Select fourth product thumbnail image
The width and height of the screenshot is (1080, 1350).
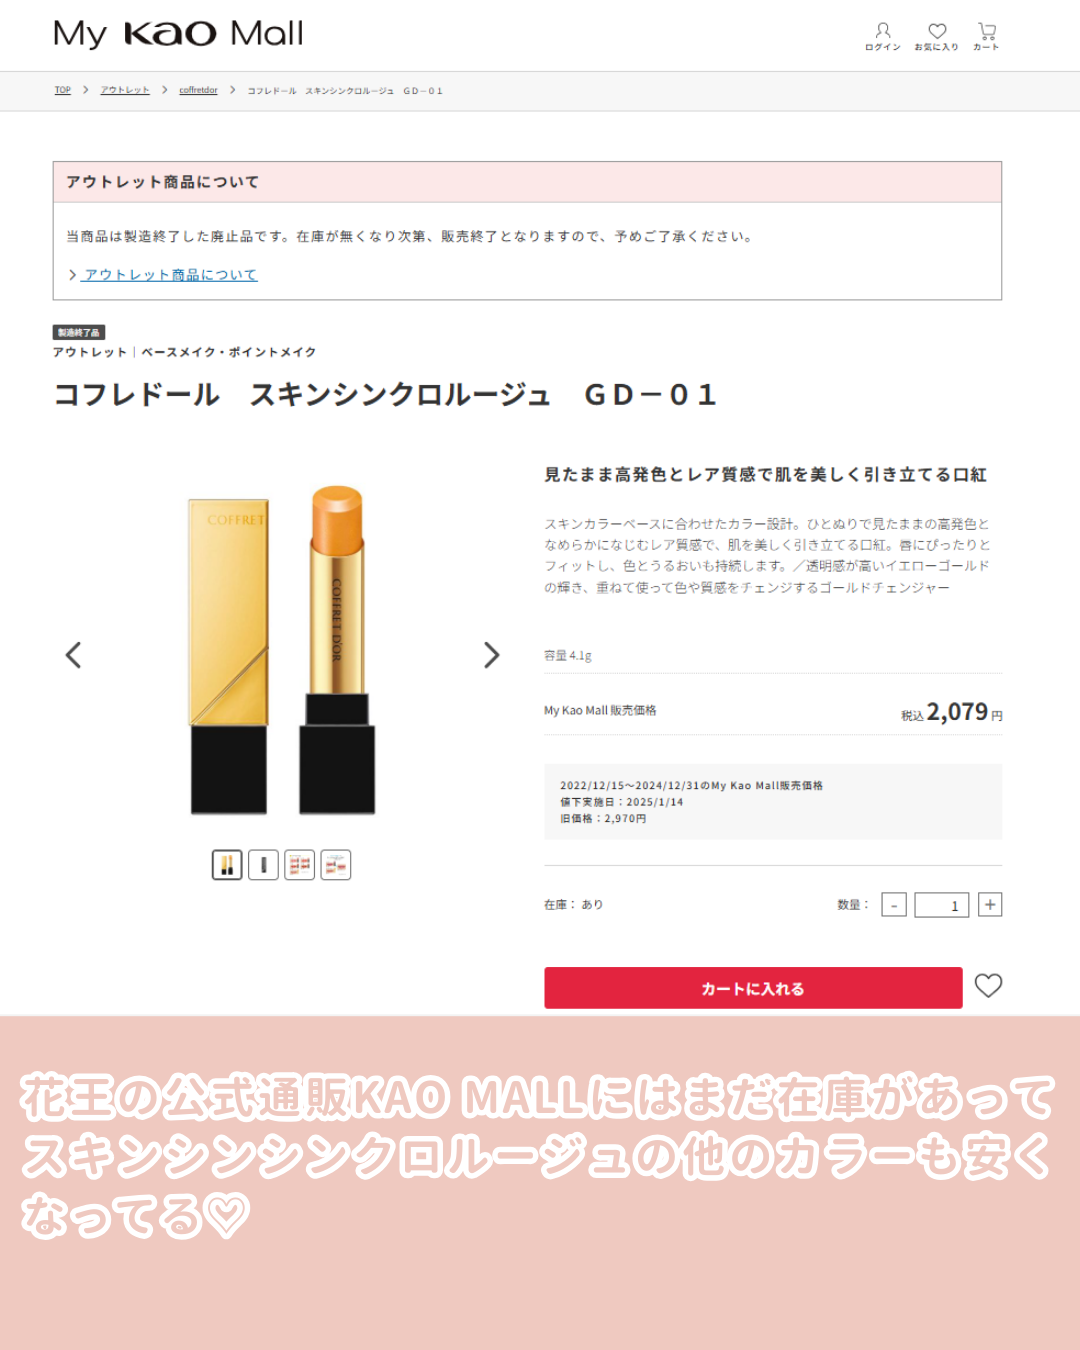336,865
